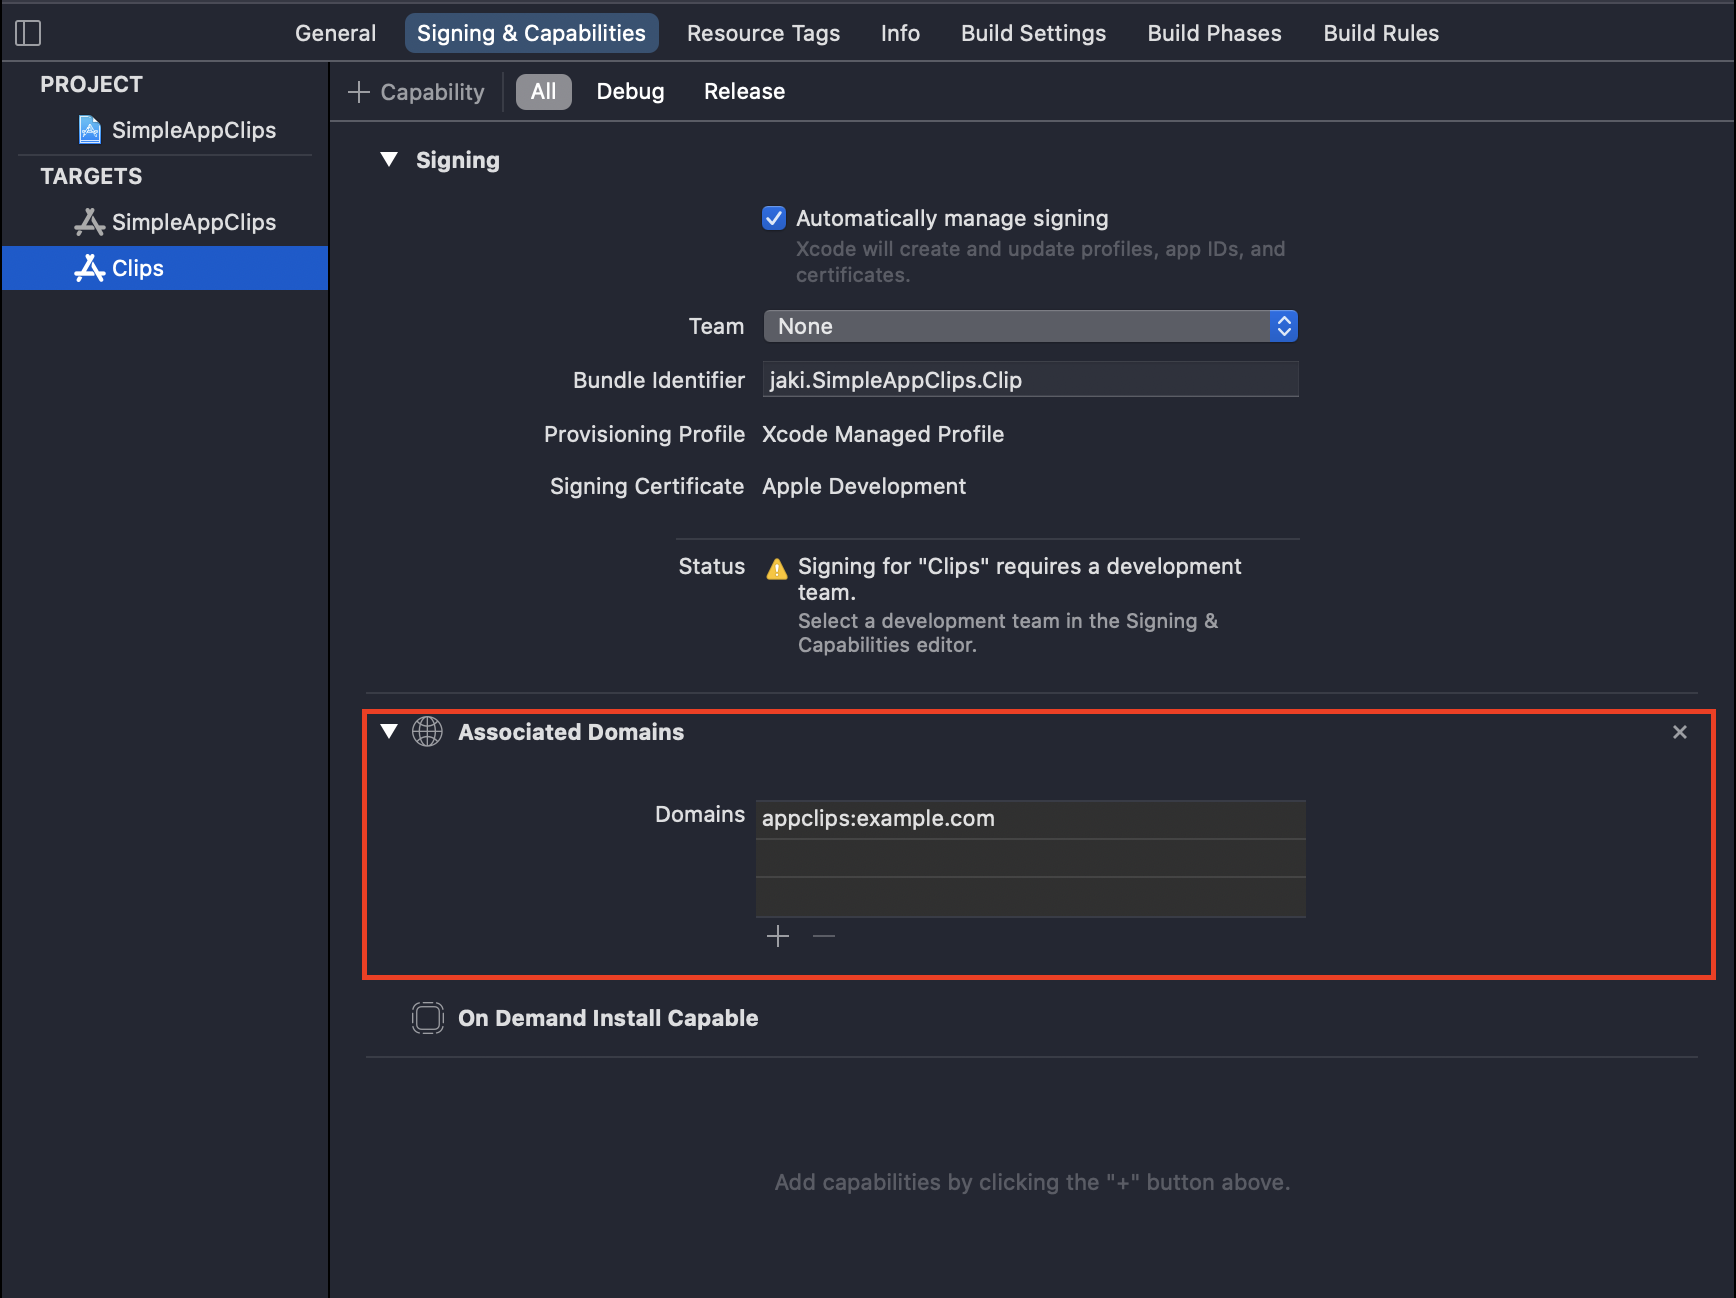Image resolution: width=1736 pixels, height=1298 pixels.
Task: Click Apple Development certificate value
Action: [x=864, y=486]
